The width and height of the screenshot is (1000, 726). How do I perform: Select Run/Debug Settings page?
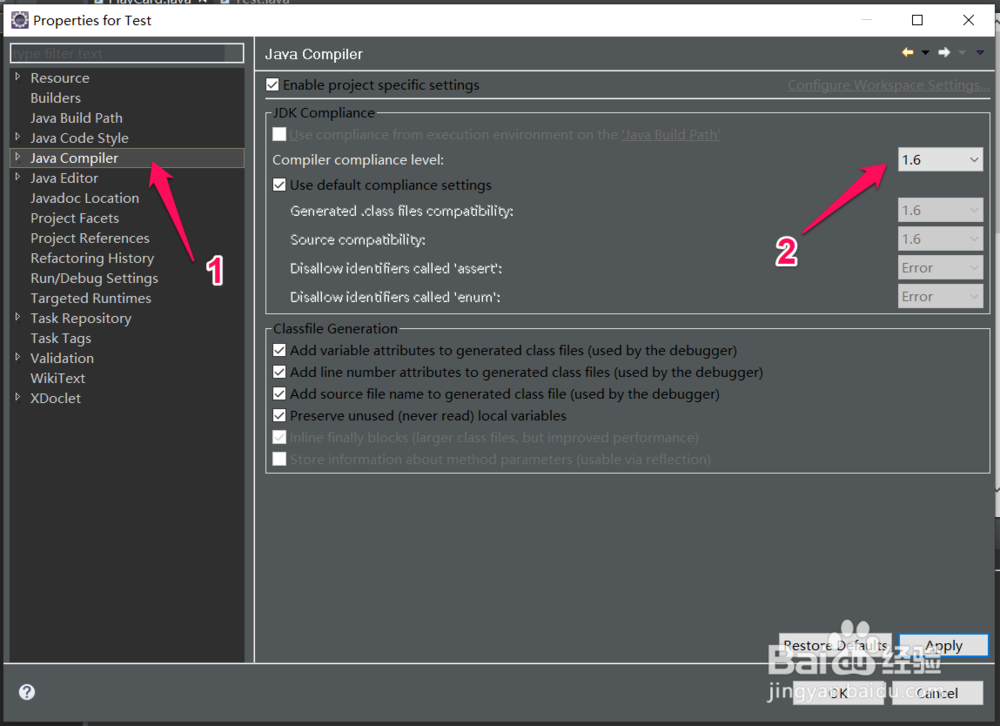click(94, 278)
